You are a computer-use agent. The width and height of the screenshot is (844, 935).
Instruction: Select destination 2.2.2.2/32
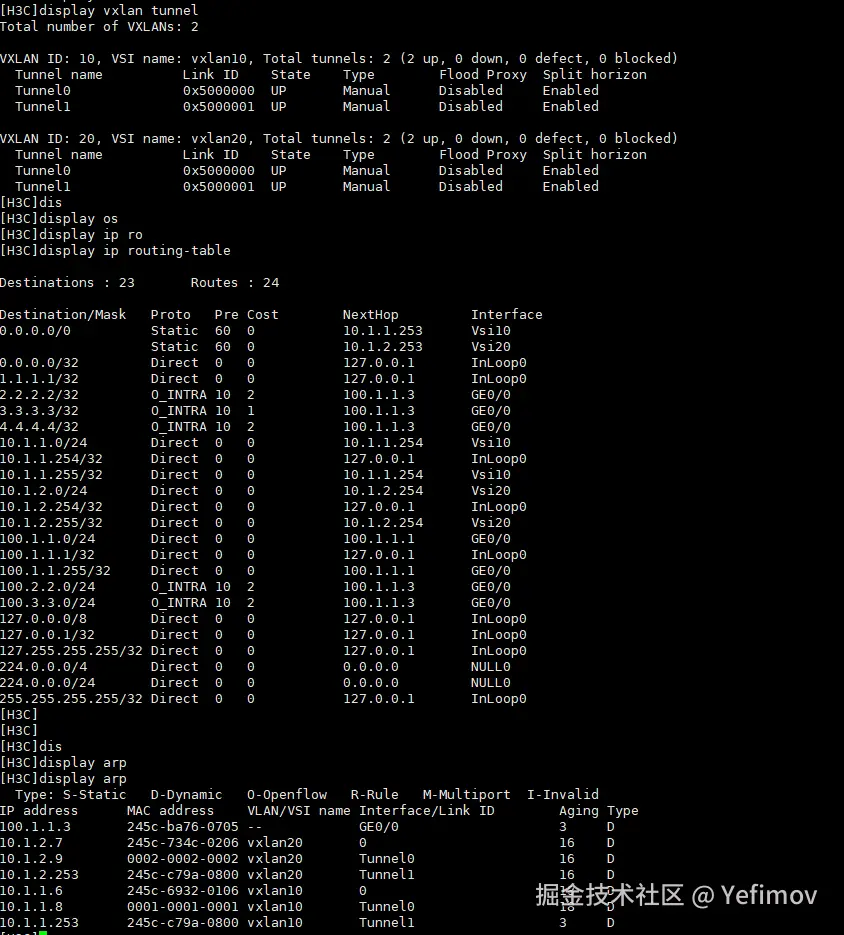[39, 395]
